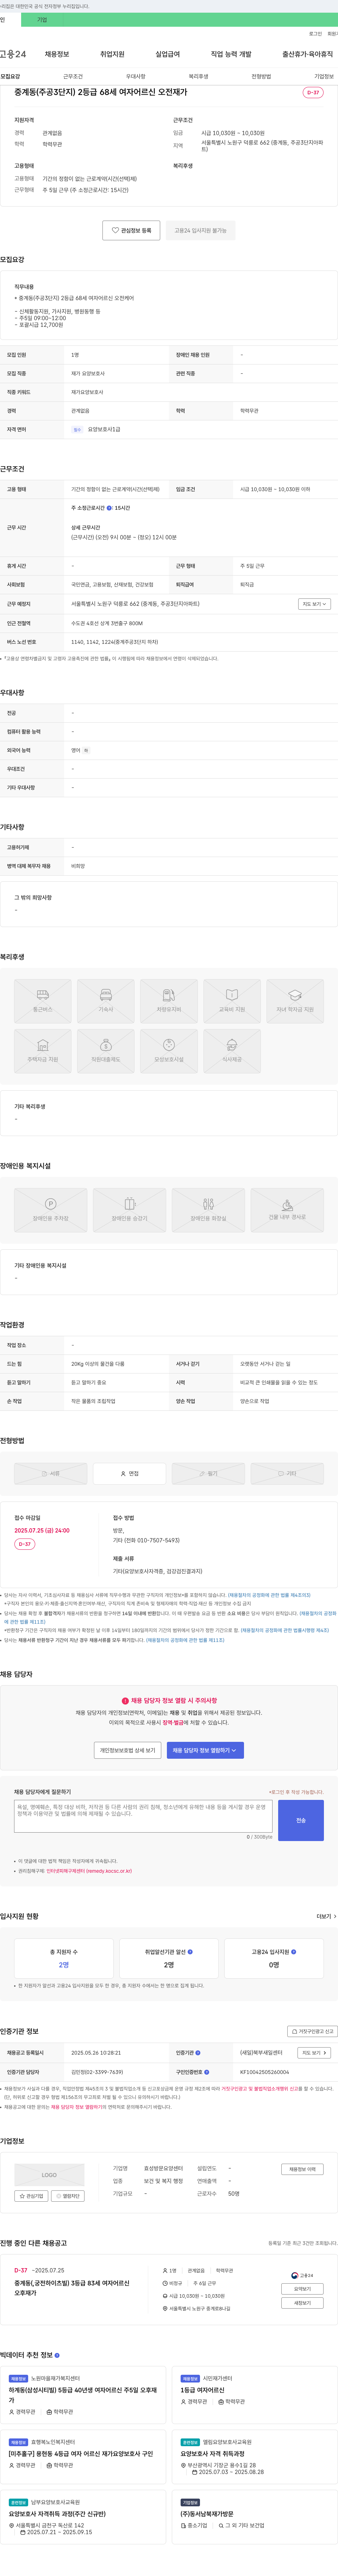Click info icon beside 고용24 입사지원
This screenshot has height=2576, width=338.
click(294, 1951)
